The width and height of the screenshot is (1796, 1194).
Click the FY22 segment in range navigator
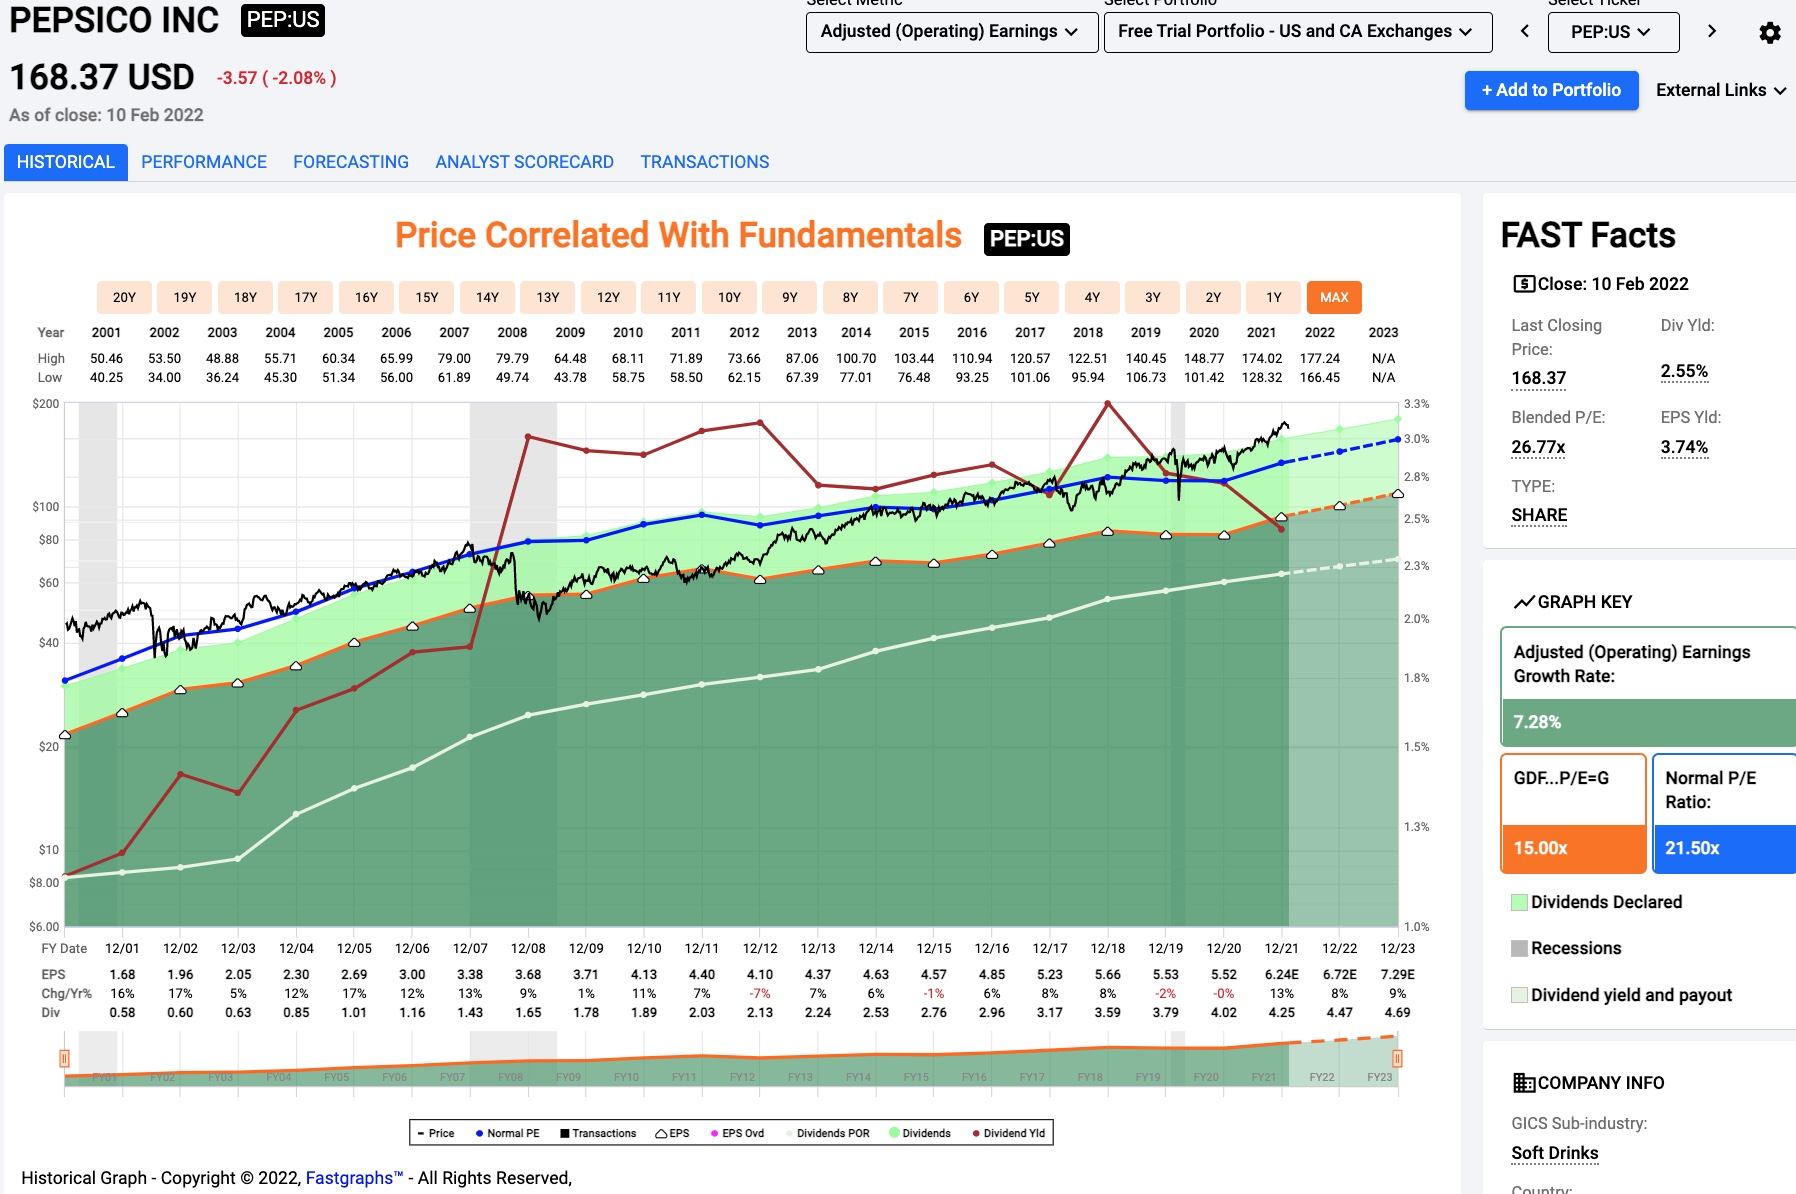(1322, 1077)
